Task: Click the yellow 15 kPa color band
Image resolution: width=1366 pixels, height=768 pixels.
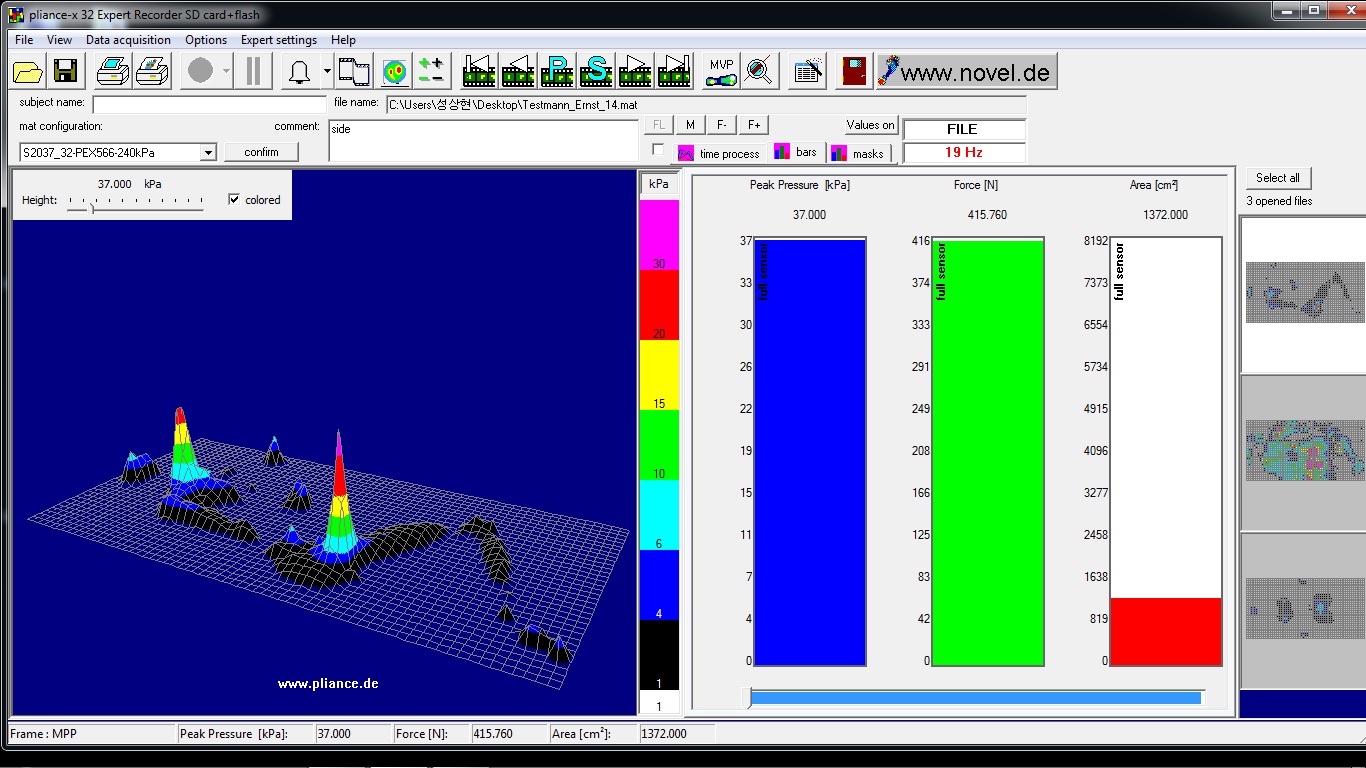Action: point(659,375)
